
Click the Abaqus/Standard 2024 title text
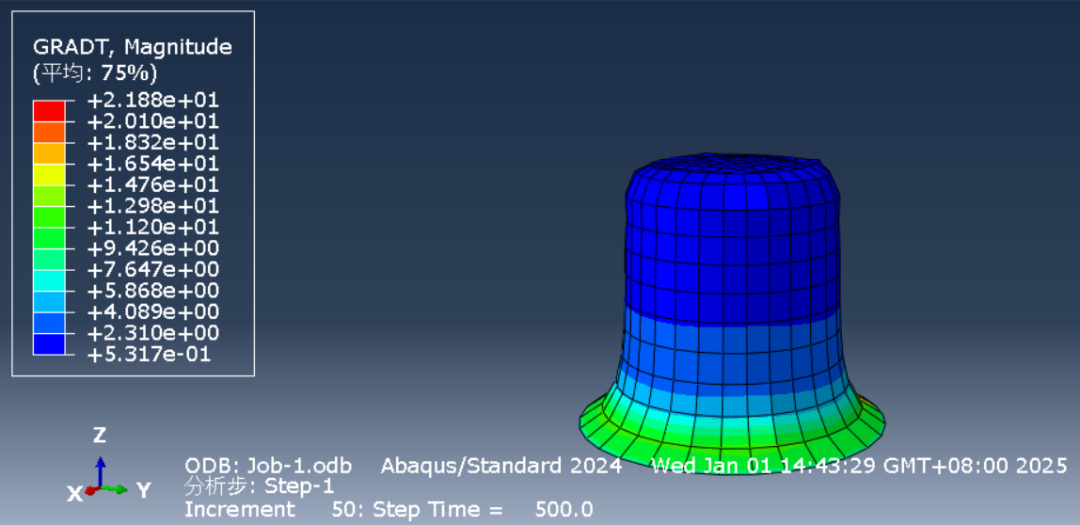(x=501, y=466)
